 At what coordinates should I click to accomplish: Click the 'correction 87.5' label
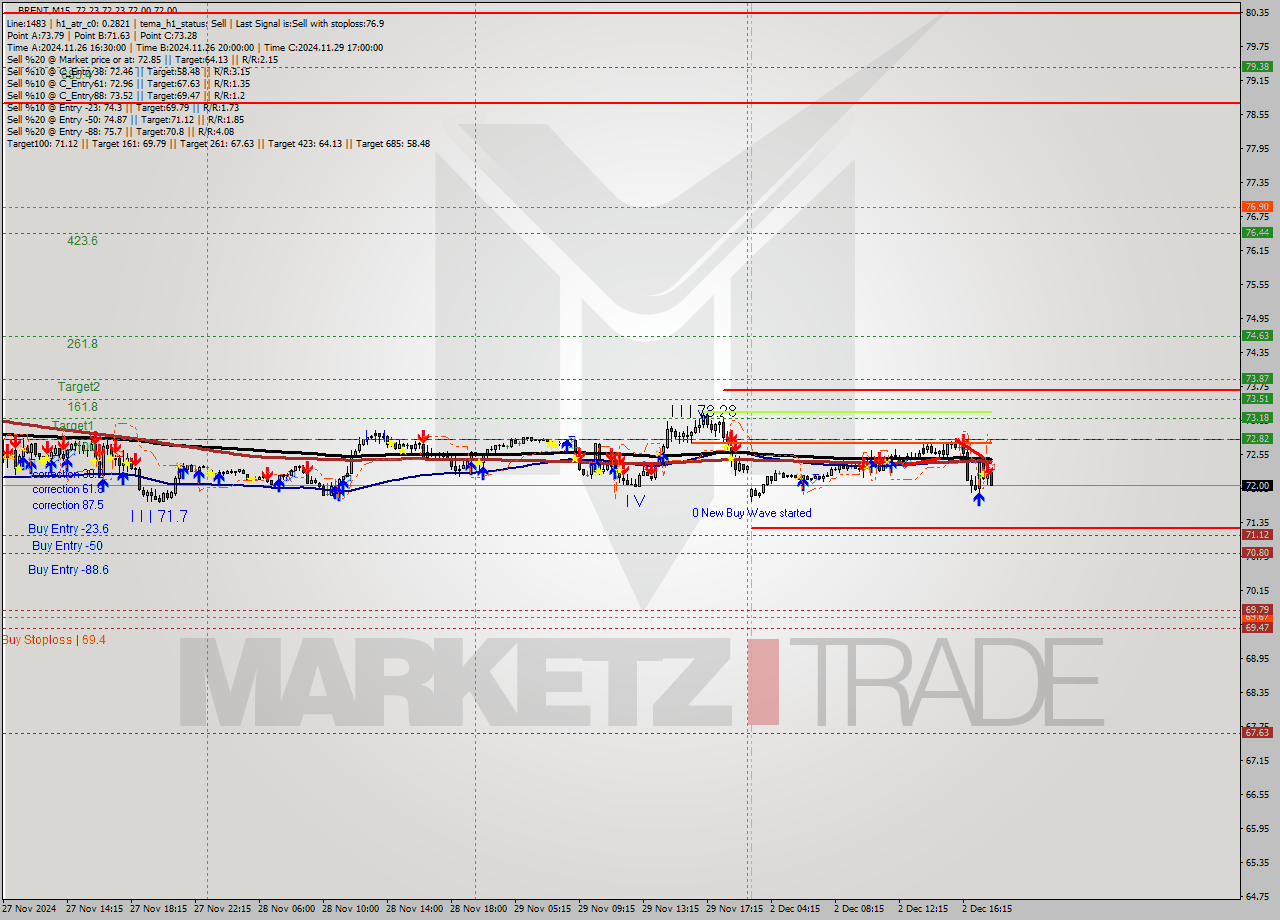pos(68,505)
